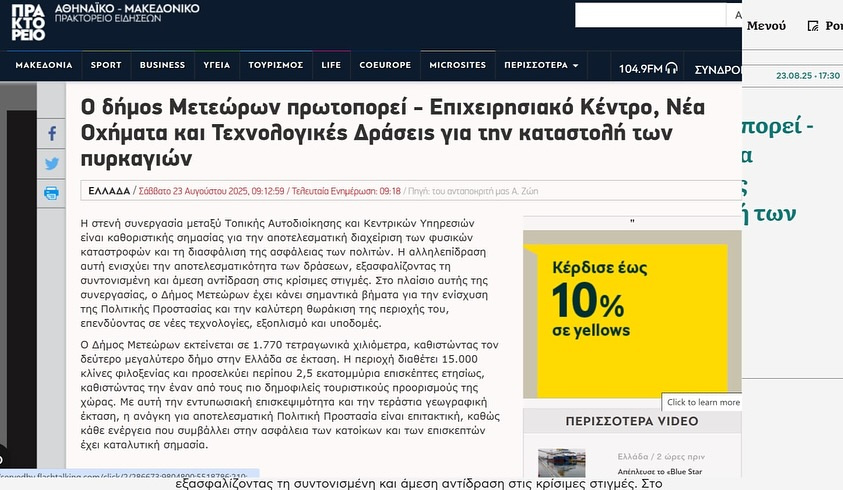843x490 pixels.
Task: Open the ΜΑΚΕΔΟΝΙΑ section
Action: tap(44, 66)
